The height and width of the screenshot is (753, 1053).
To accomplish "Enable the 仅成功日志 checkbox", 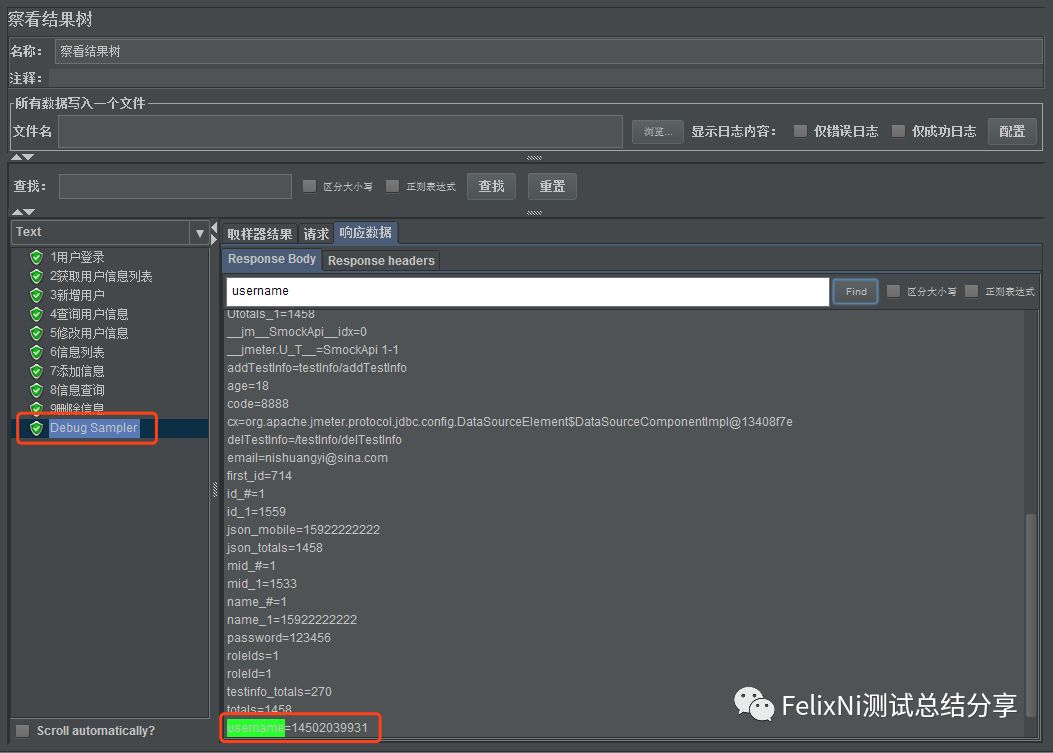I will (898, 131).
